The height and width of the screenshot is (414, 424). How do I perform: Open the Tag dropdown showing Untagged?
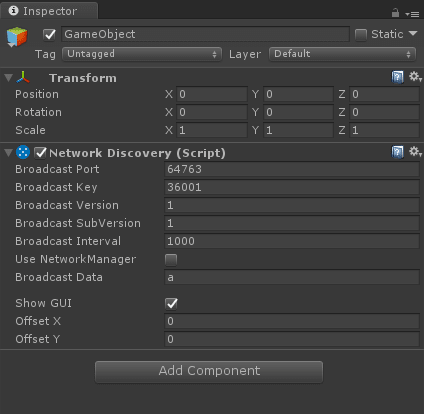(142, 54)
